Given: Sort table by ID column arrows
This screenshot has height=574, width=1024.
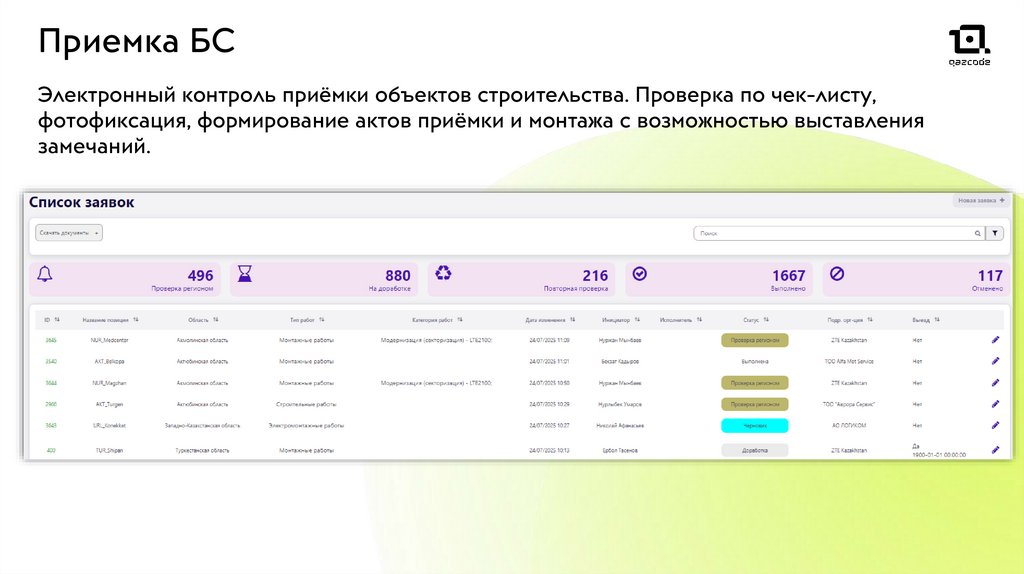Looking at the screenshot, I should pyautogui.click(x=57, y=320).
